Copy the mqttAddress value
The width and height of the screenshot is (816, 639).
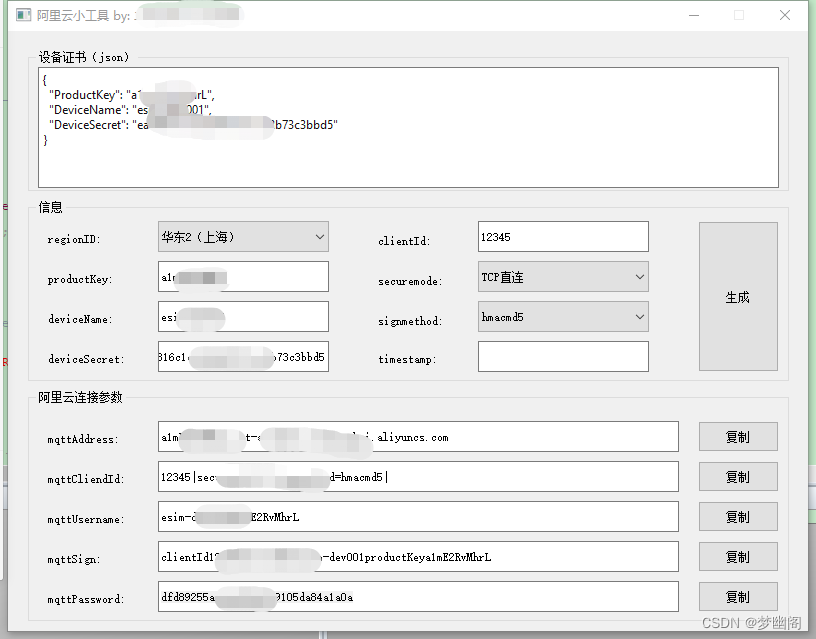738,437
